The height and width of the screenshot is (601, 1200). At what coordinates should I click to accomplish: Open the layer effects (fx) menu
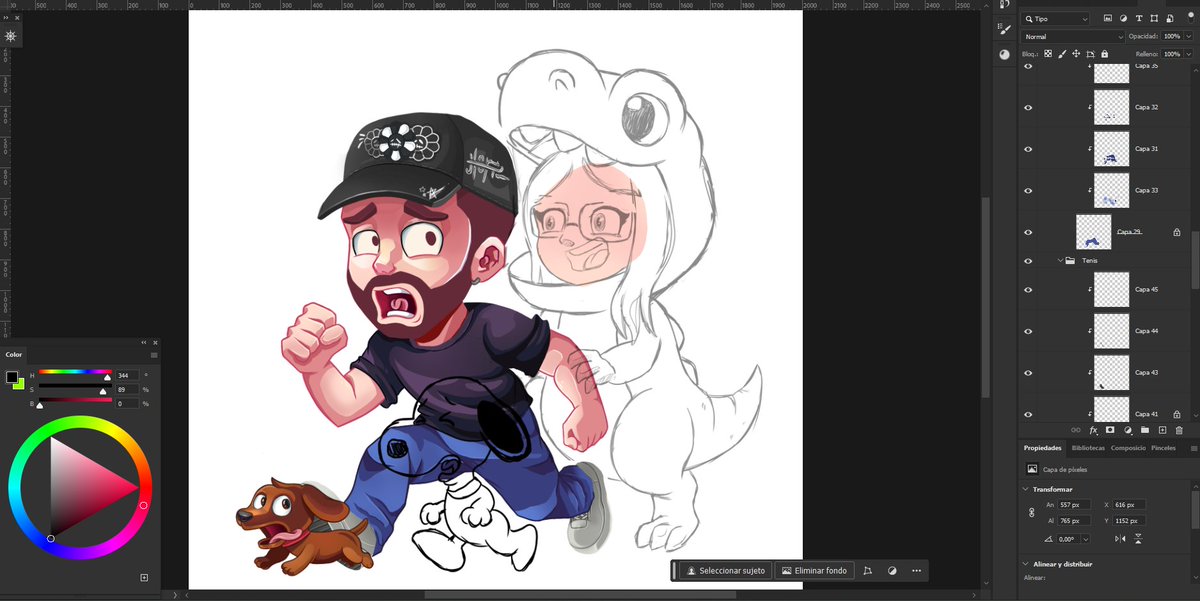1094,431
